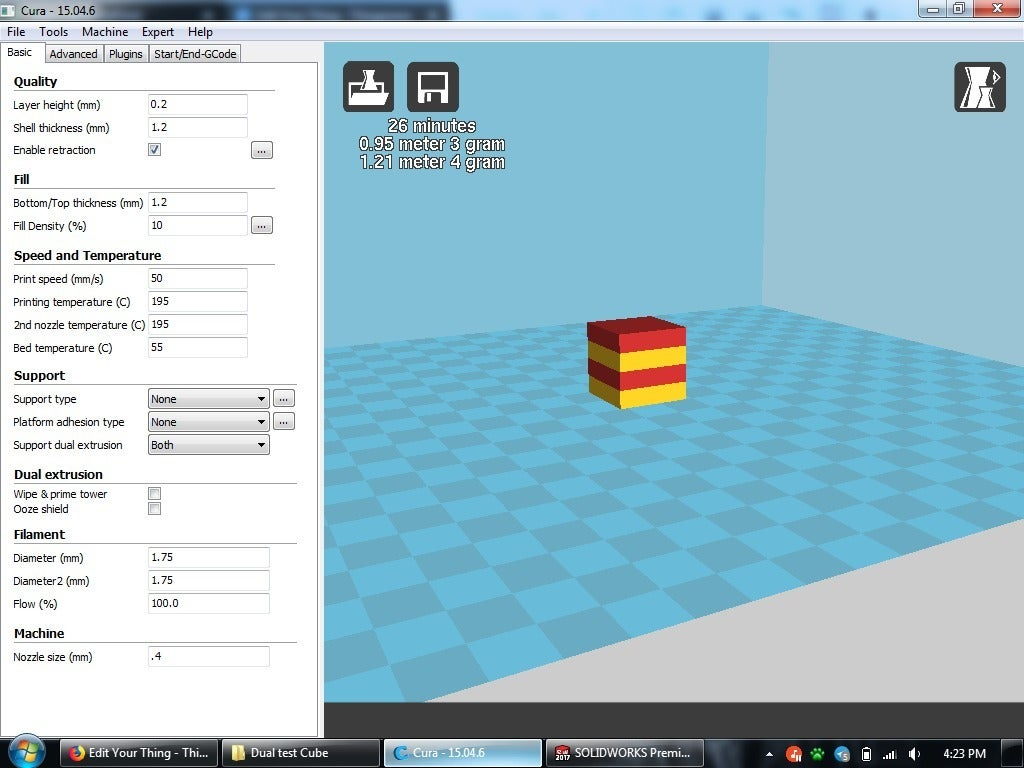Open platform adhesion expert settings icon

[x=283, y=421]
